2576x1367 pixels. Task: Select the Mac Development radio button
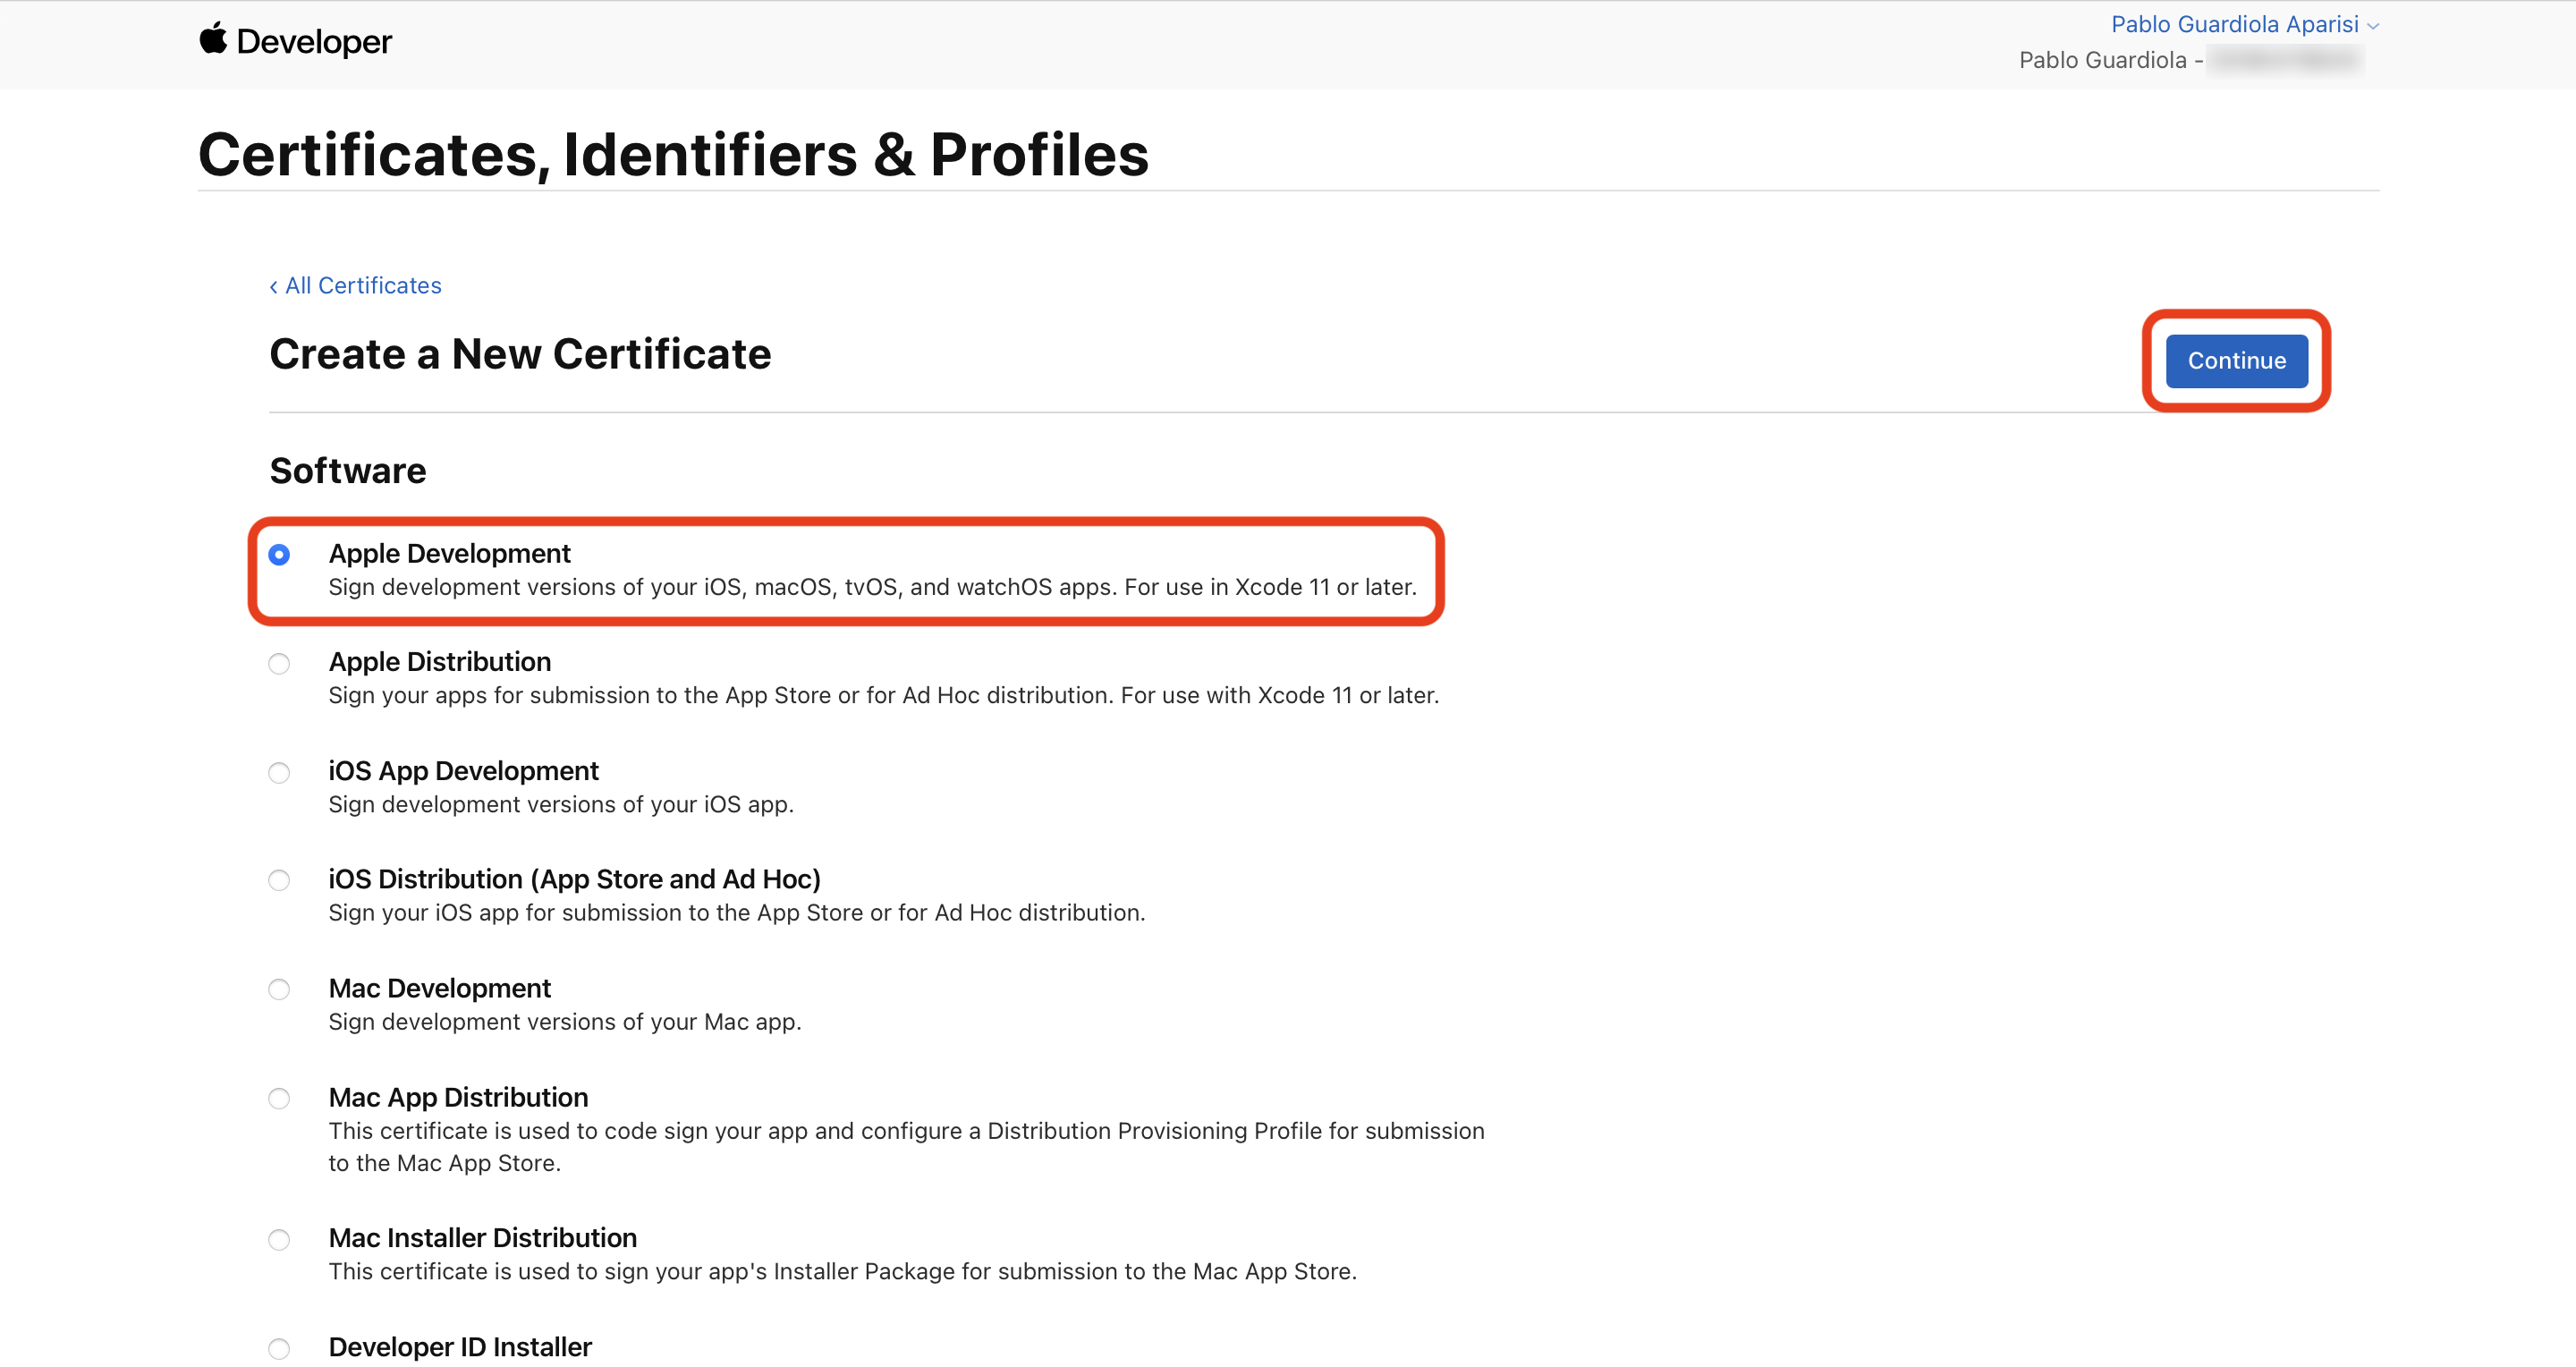(x=279, y=990)
